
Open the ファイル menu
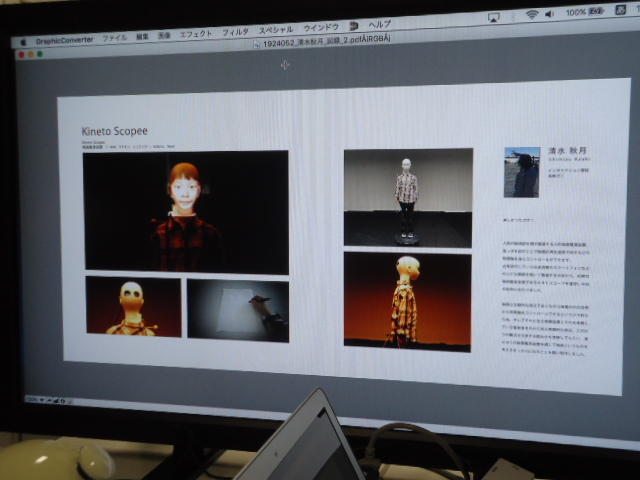[x=114, y=38]
